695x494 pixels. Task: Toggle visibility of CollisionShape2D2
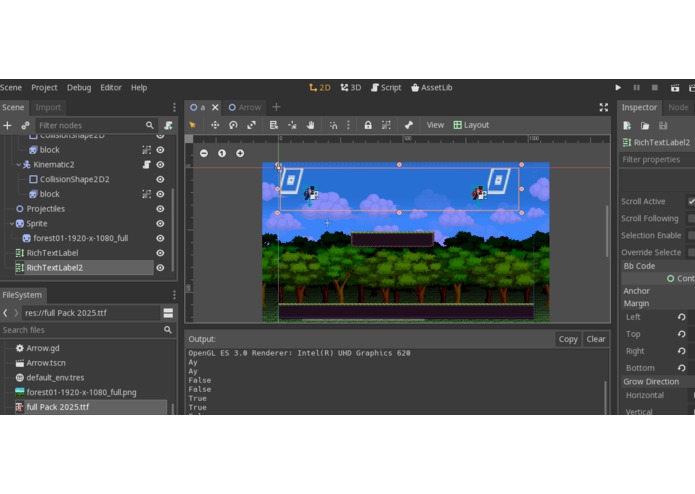tap(160, 179)
